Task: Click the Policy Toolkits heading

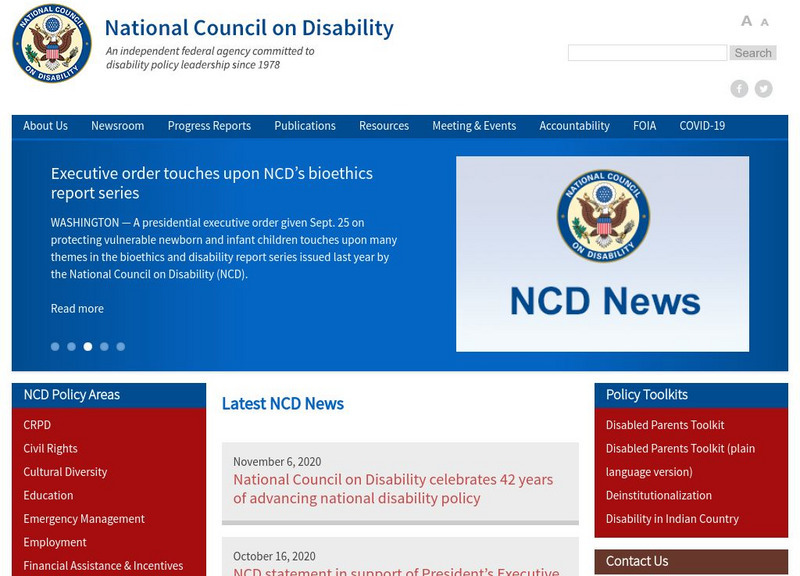Action: coord(647,395)
